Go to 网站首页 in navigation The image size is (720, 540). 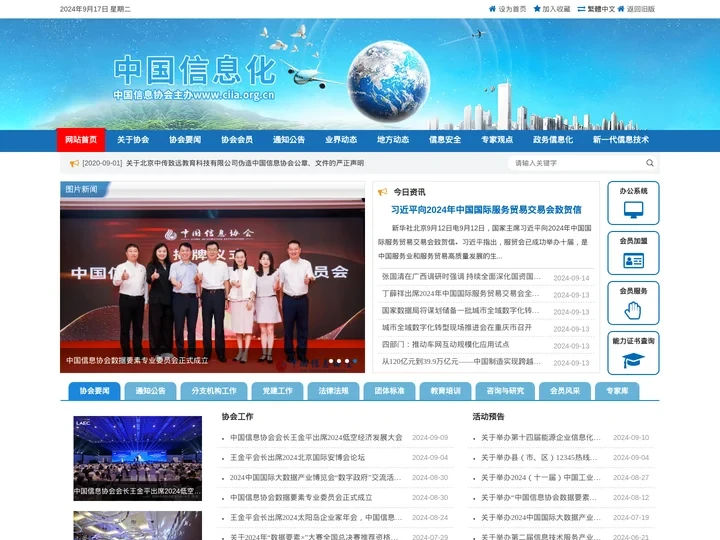(x=81, y=140)
